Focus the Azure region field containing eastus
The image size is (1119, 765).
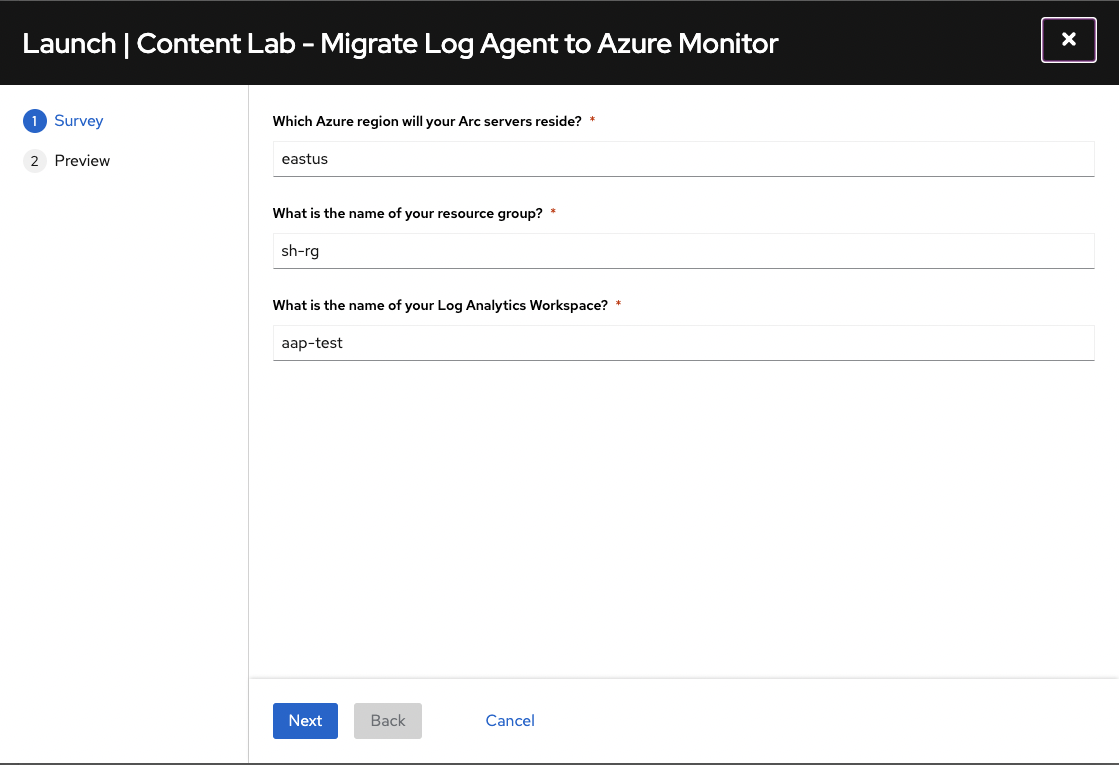(683, 159)
